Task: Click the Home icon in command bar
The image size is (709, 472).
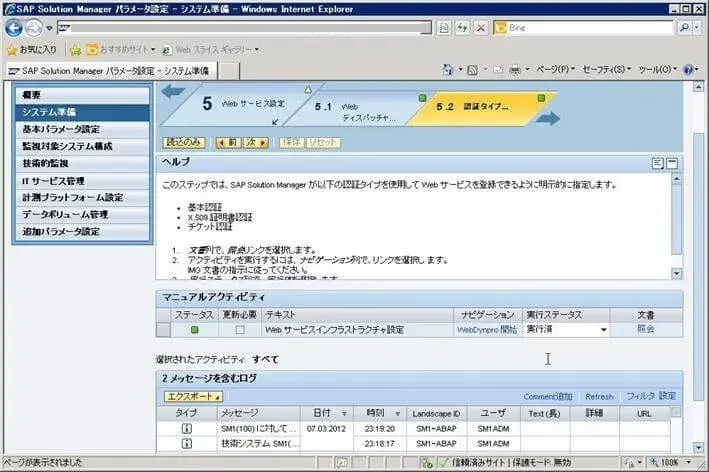Action: (448, 70)
